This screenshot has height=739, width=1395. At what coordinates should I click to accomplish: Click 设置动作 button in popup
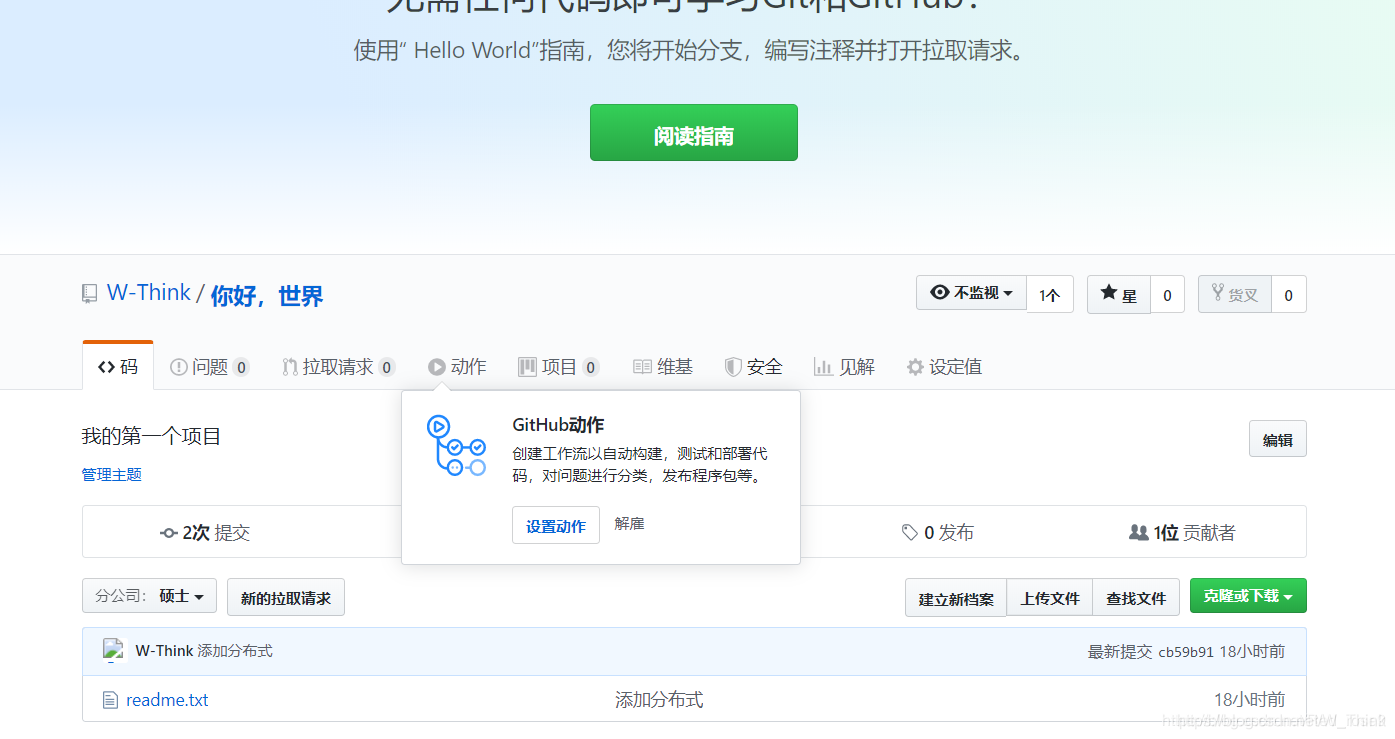coord(556,525)
